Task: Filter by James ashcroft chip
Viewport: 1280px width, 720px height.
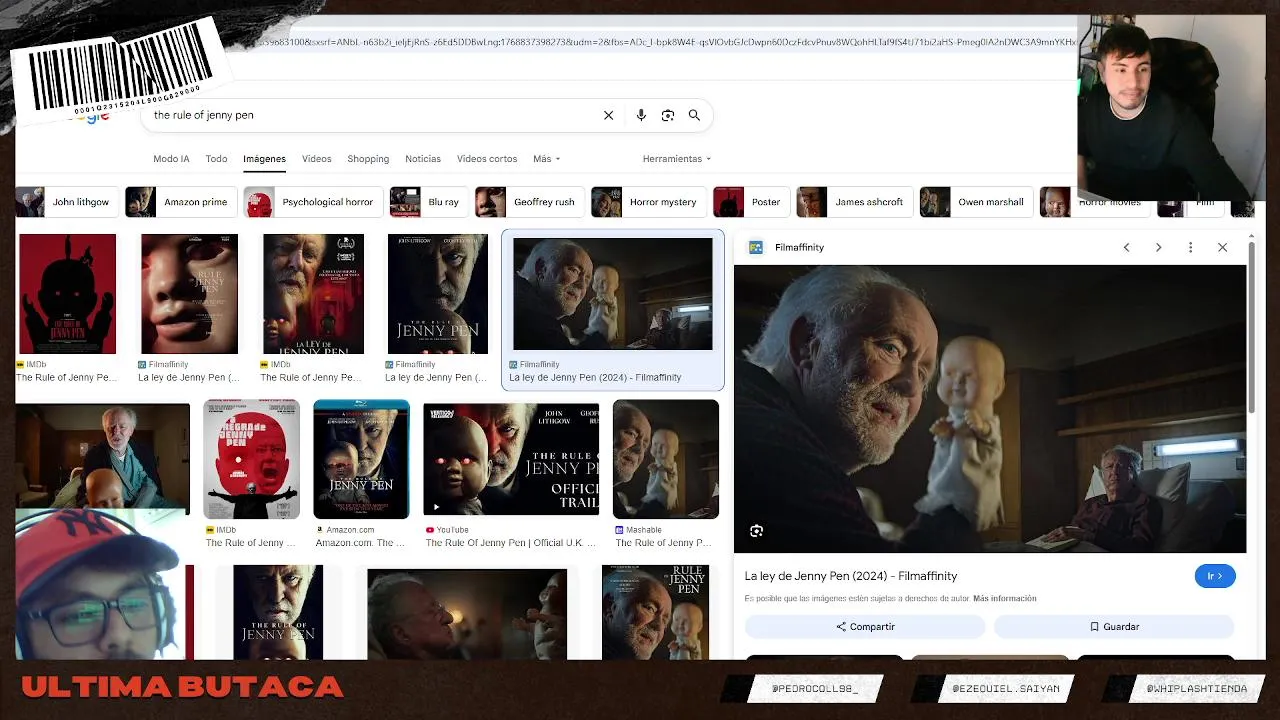Action: click(x=854, y=202)
